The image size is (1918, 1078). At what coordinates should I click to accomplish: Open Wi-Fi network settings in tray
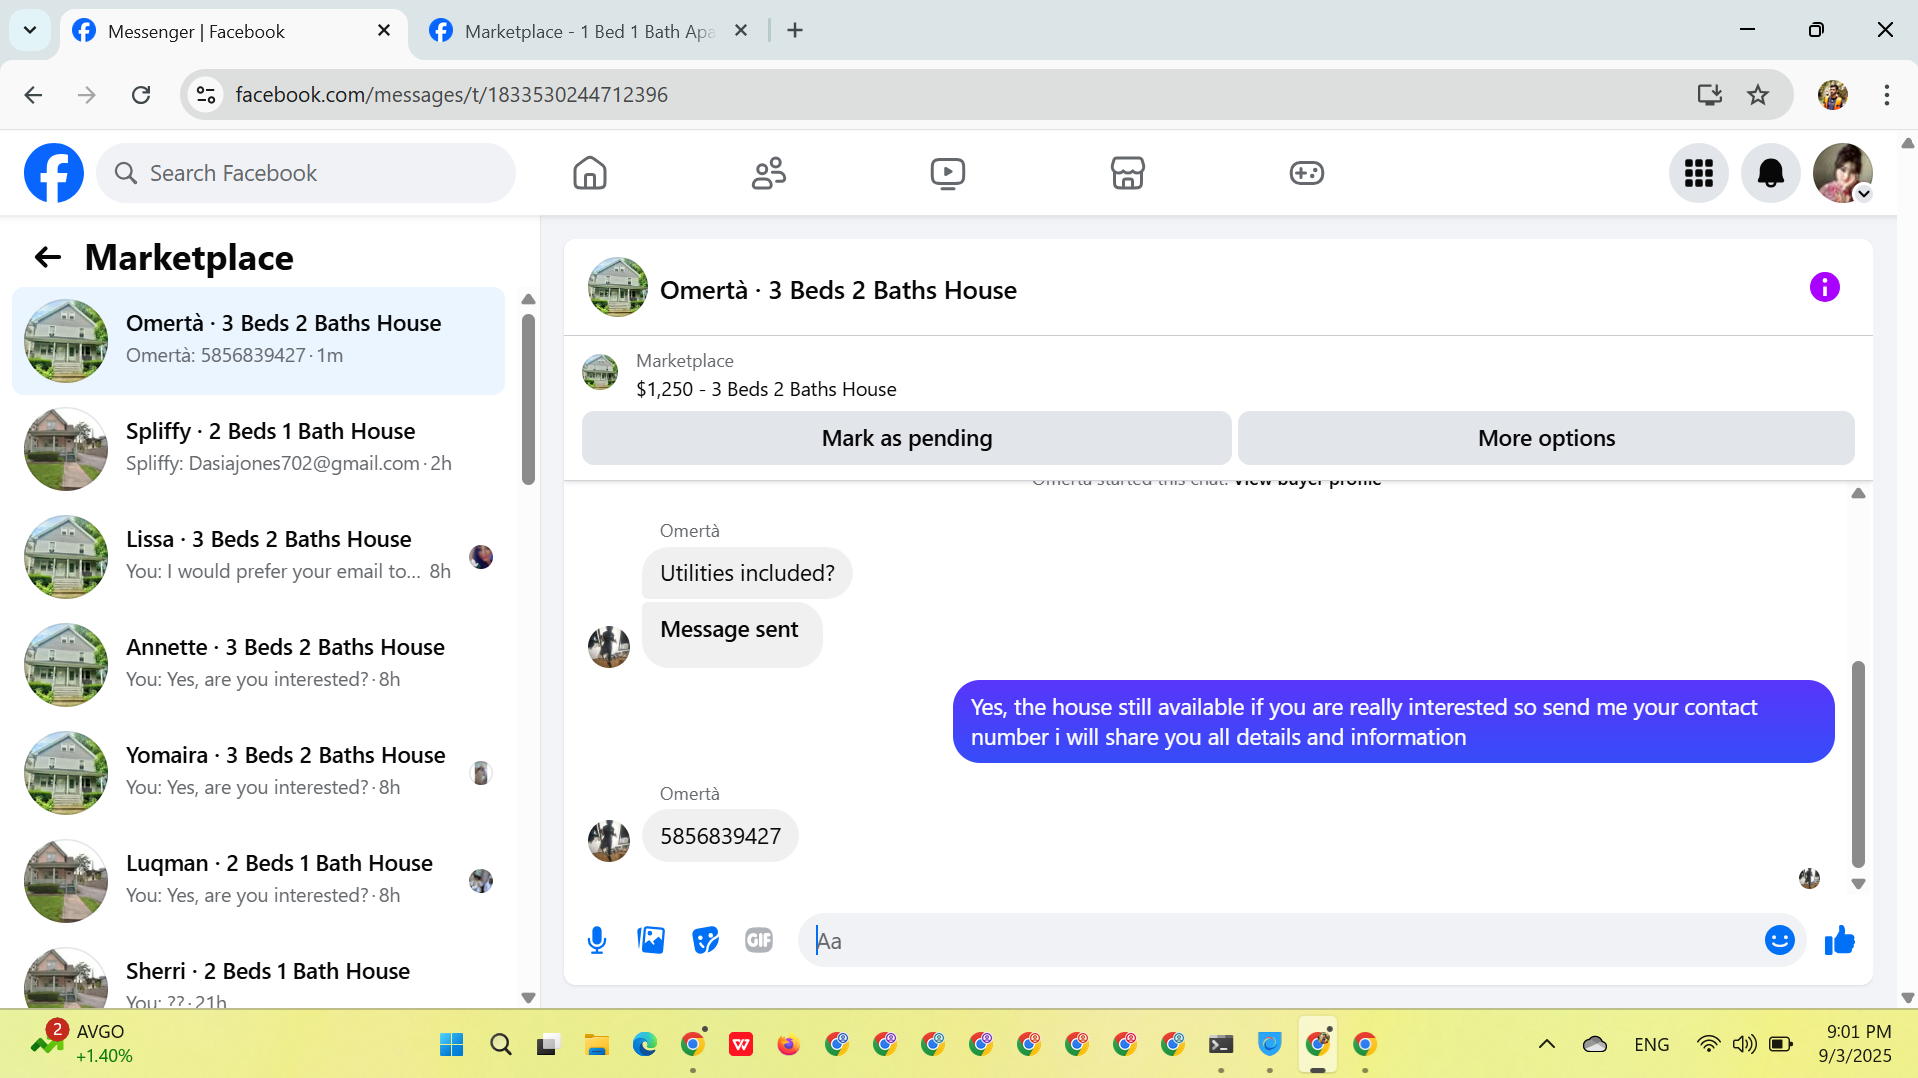tap(1708, 1045)
